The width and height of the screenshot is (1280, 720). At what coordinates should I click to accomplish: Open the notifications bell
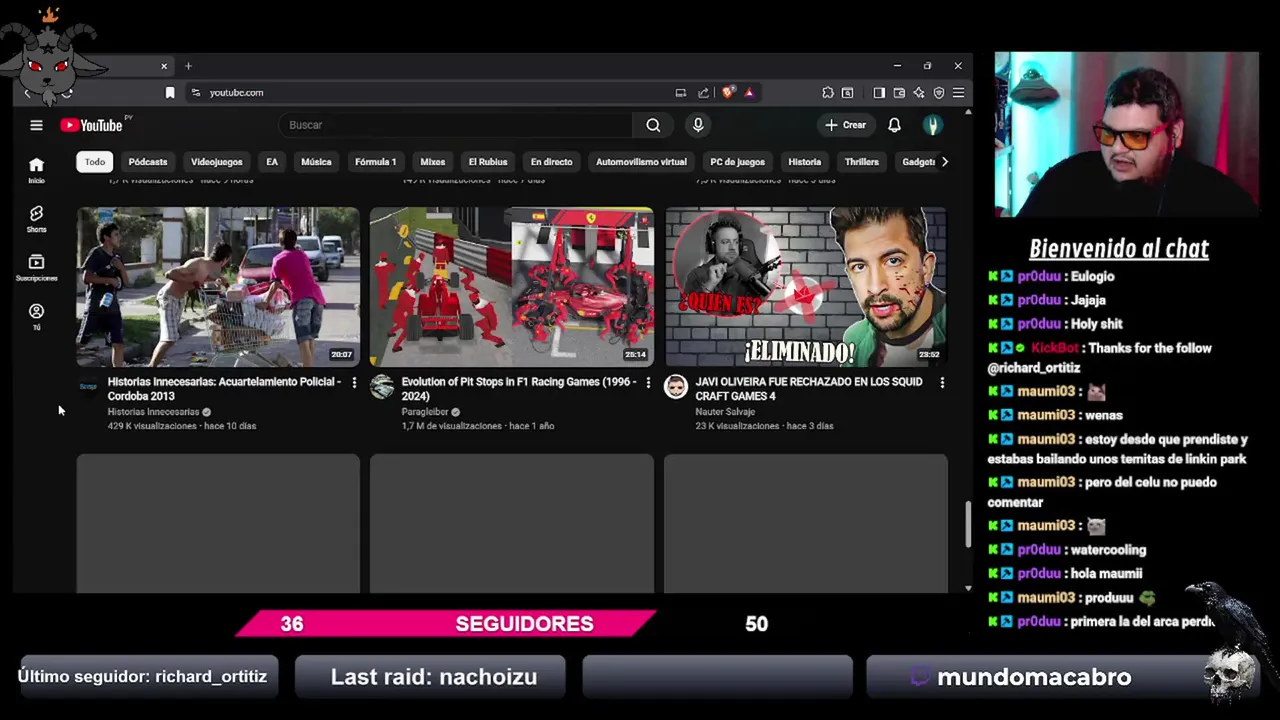pyautogui.click(x=894, y=125)
